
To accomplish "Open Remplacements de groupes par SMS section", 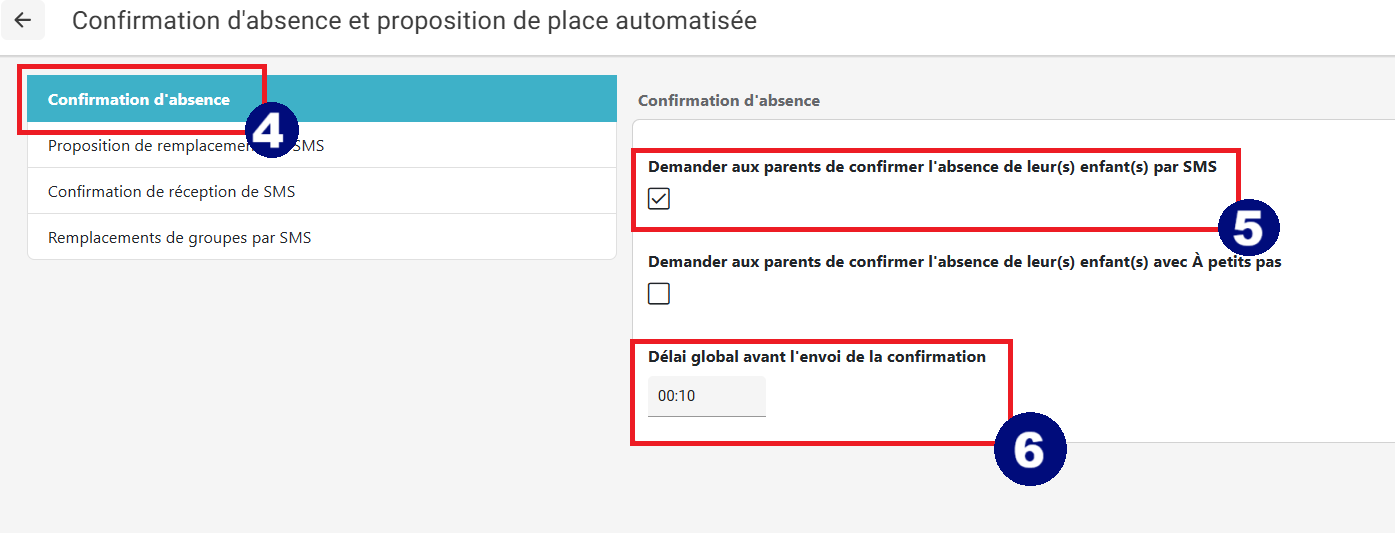I will (x=322, y=237).
